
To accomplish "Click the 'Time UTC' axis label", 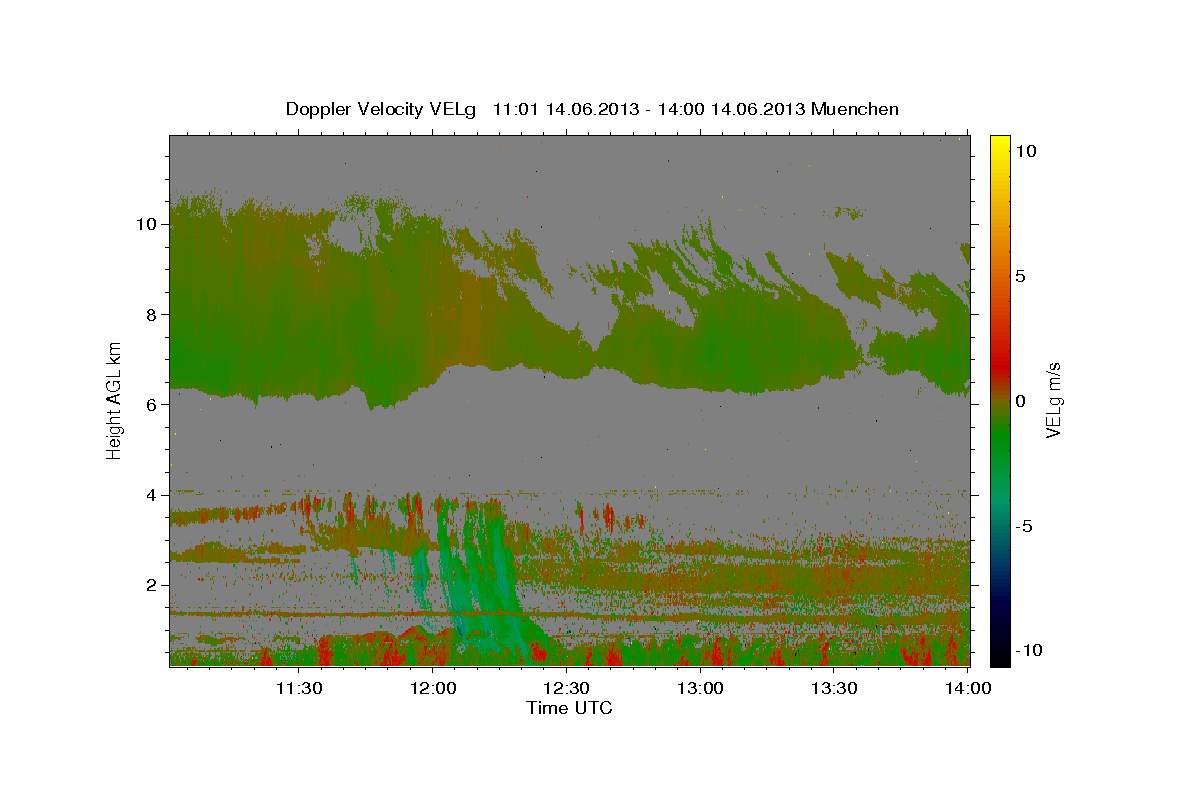I will tap(569, 708).
